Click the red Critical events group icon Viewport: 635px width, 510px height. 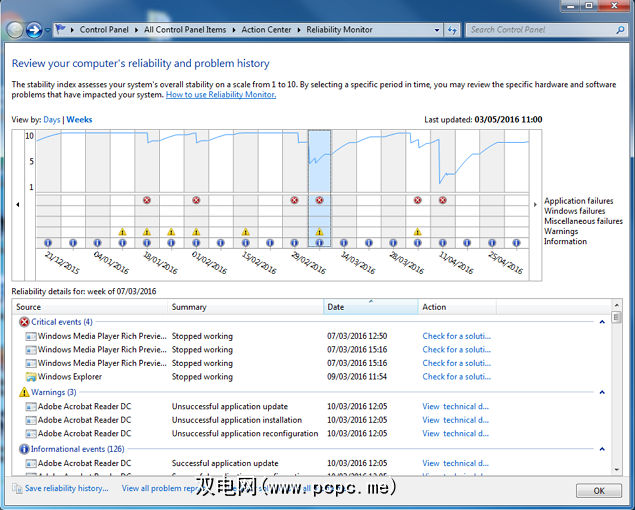(24, 322)
